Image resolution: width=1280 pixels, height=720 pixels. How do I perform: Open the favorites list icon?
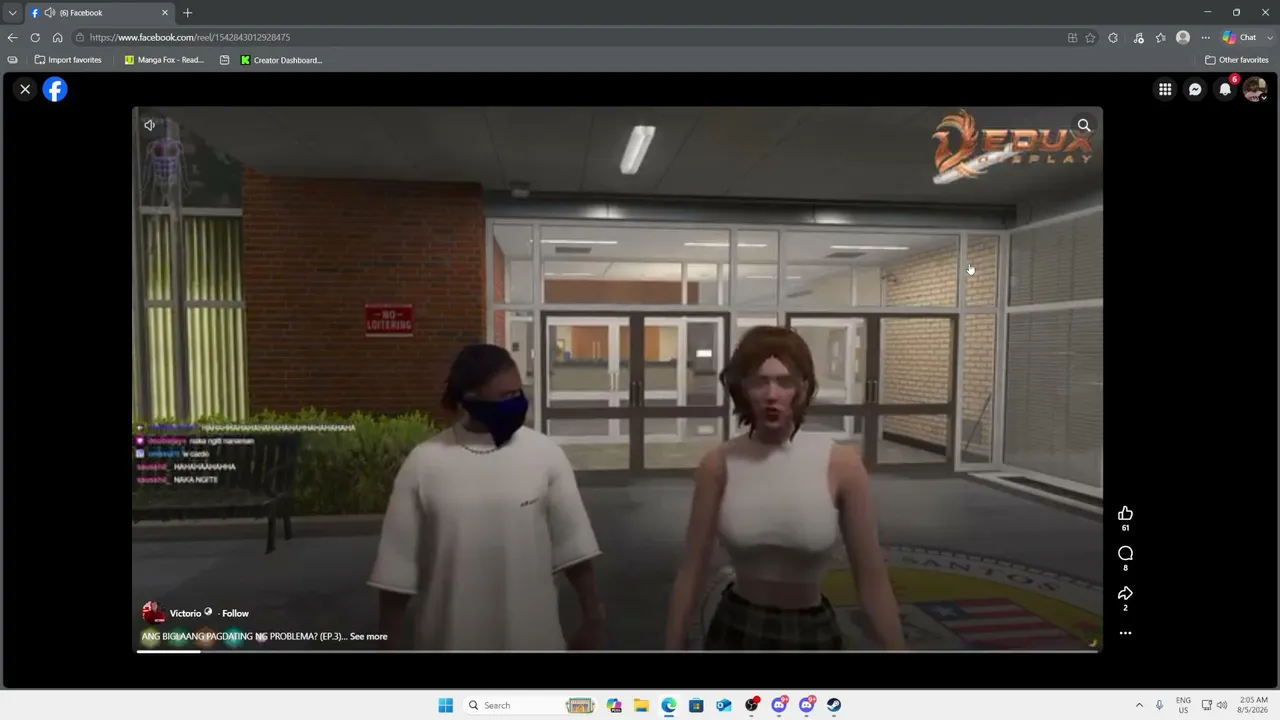[x=1160, y=37]
